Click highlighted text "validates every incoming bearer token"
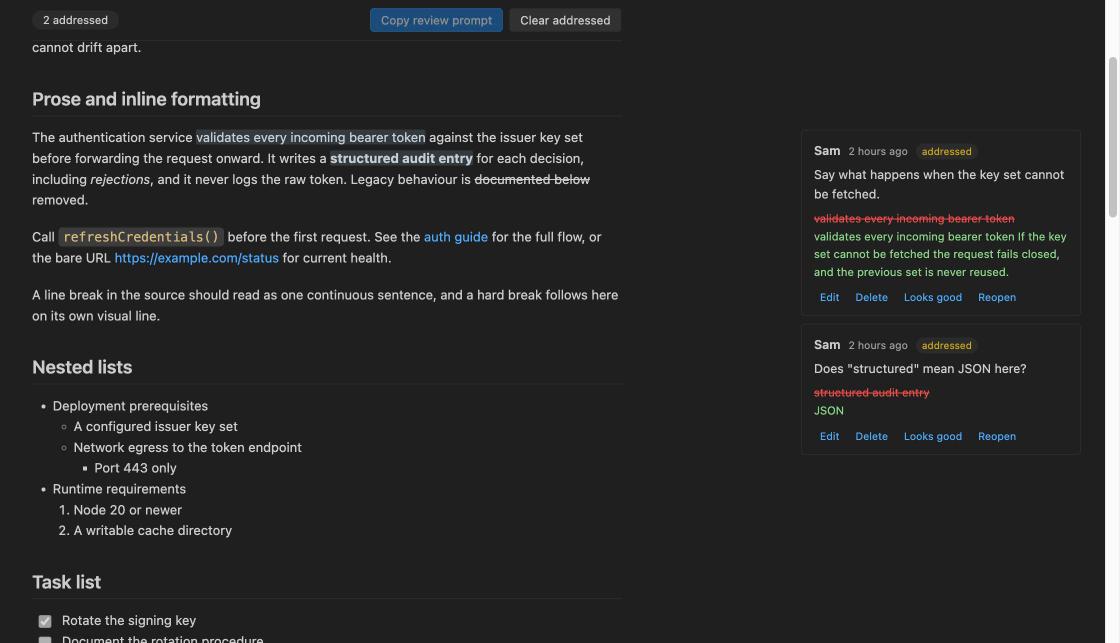This screenshot has width=1120, height=643. point(311,137)
